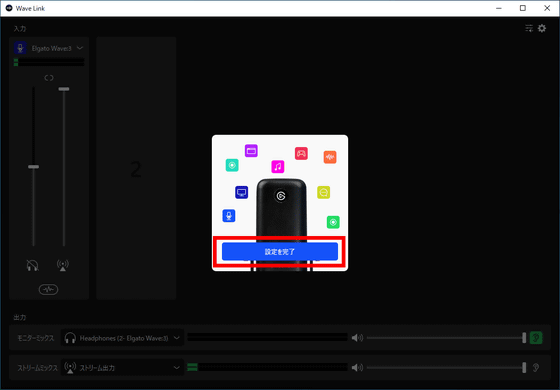Screen dimensions: 560x390
Task: Mute the input channel's headphone monitor output
Action: [x=32, y=265]
